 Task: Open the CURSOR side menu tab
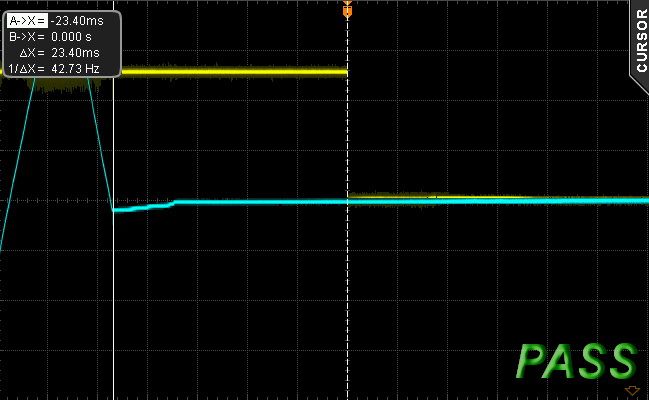click(641, 41)
